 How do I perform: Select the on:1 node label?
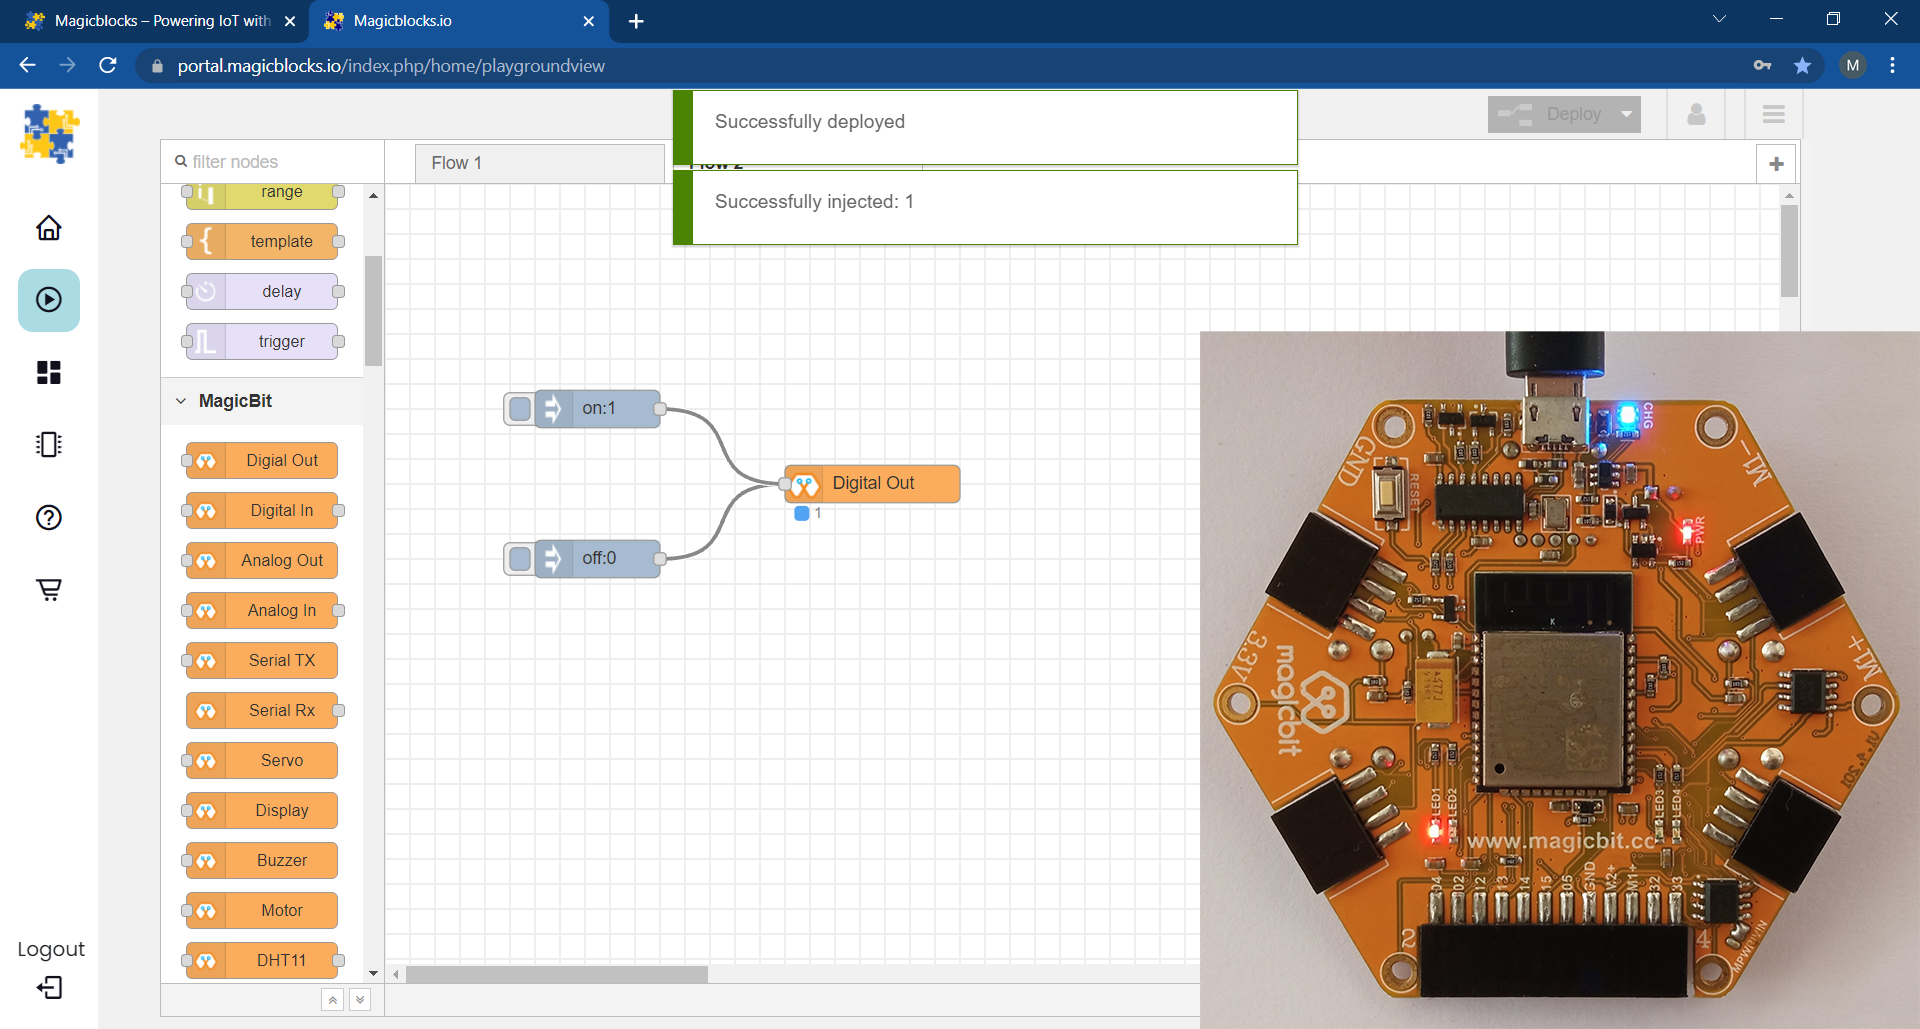click(x=599, y=408)
